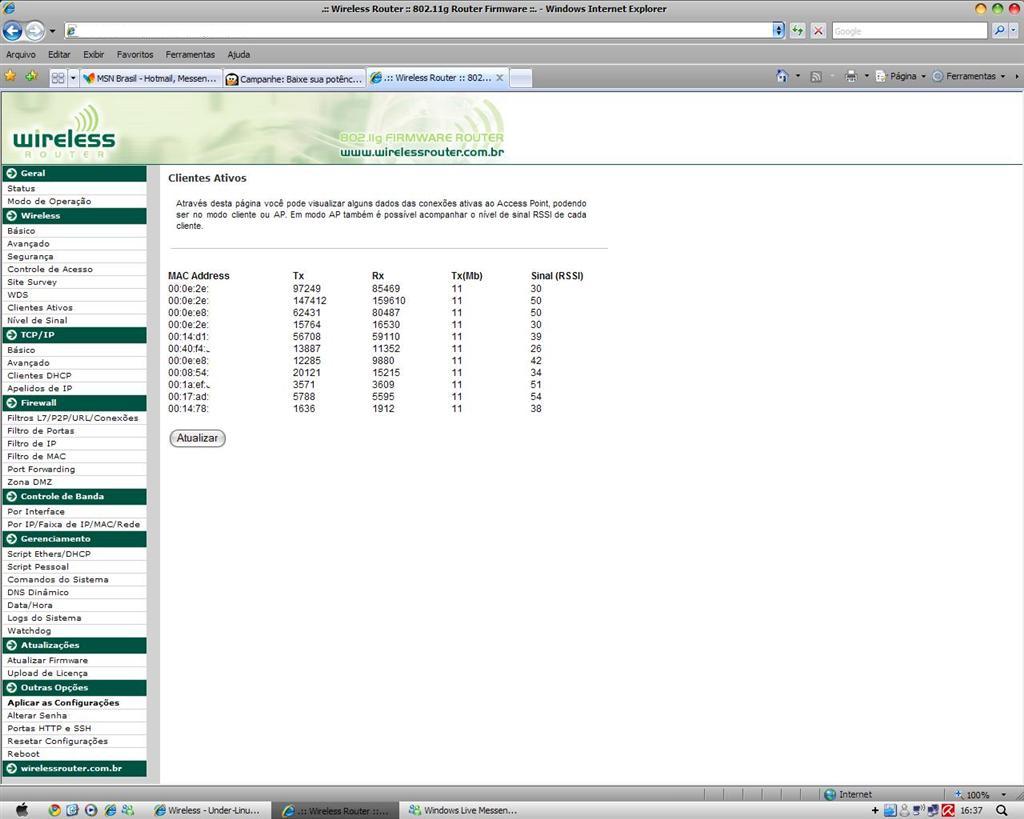Open the Ferramentas toolbar dropdown
The image size is (1024, 819).
969,76
